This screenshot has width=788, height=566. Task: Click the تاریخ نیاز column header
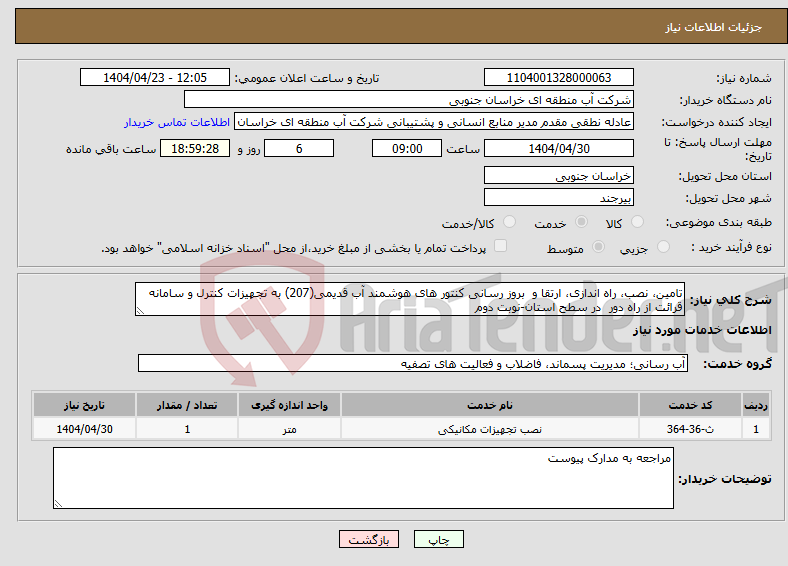point(84,405)
